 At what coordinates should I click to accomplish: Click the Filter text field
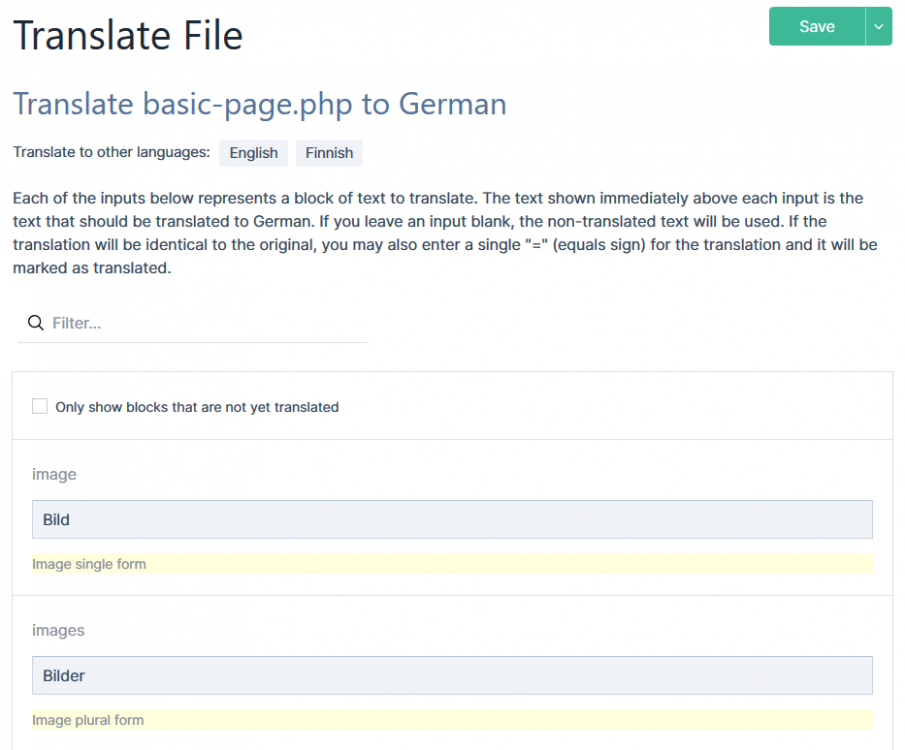point(190,322)
